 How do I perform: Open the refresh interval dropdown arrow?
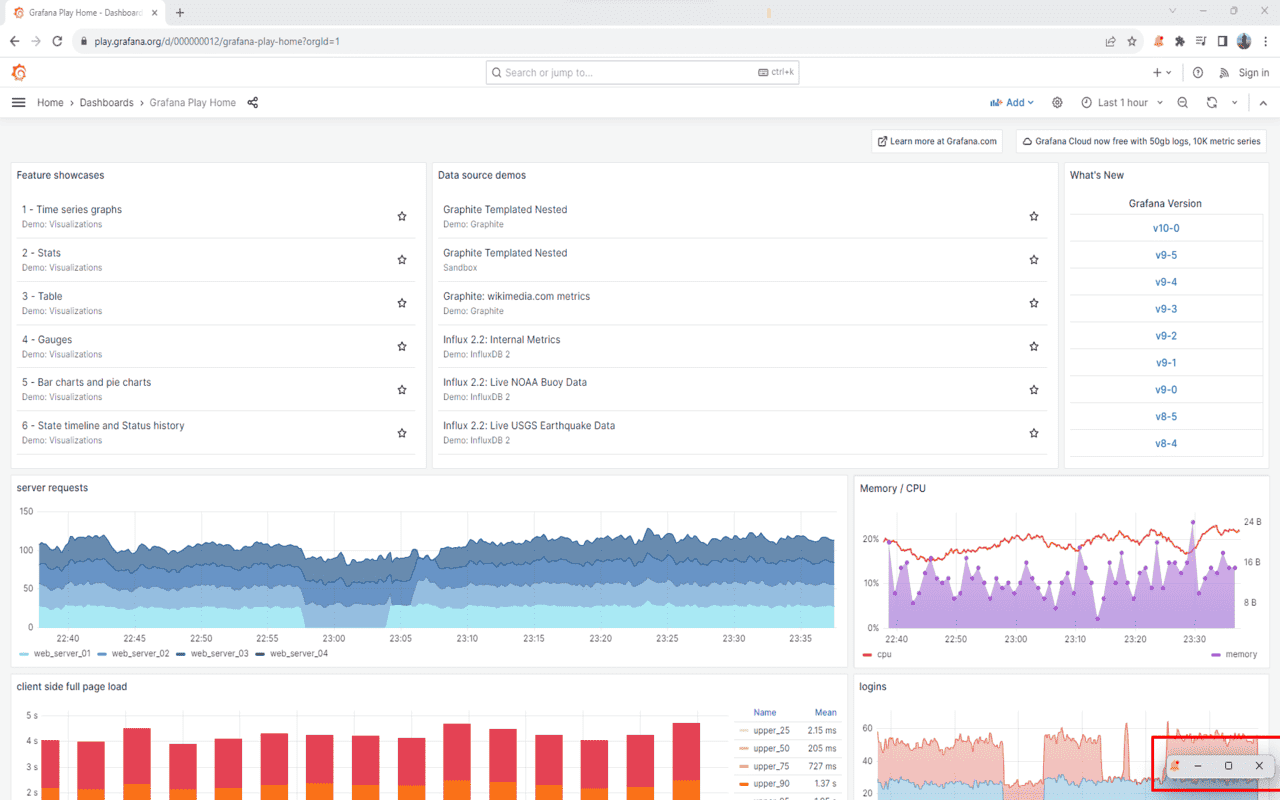tap(1235, 102)
